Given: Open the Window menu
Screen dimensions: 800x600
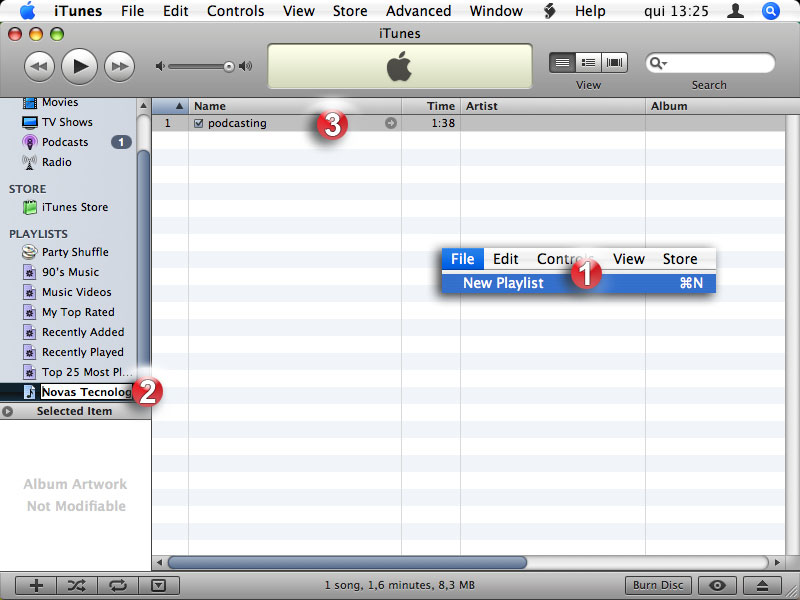Looking at the screenshot, I should [x=496, y=11].
